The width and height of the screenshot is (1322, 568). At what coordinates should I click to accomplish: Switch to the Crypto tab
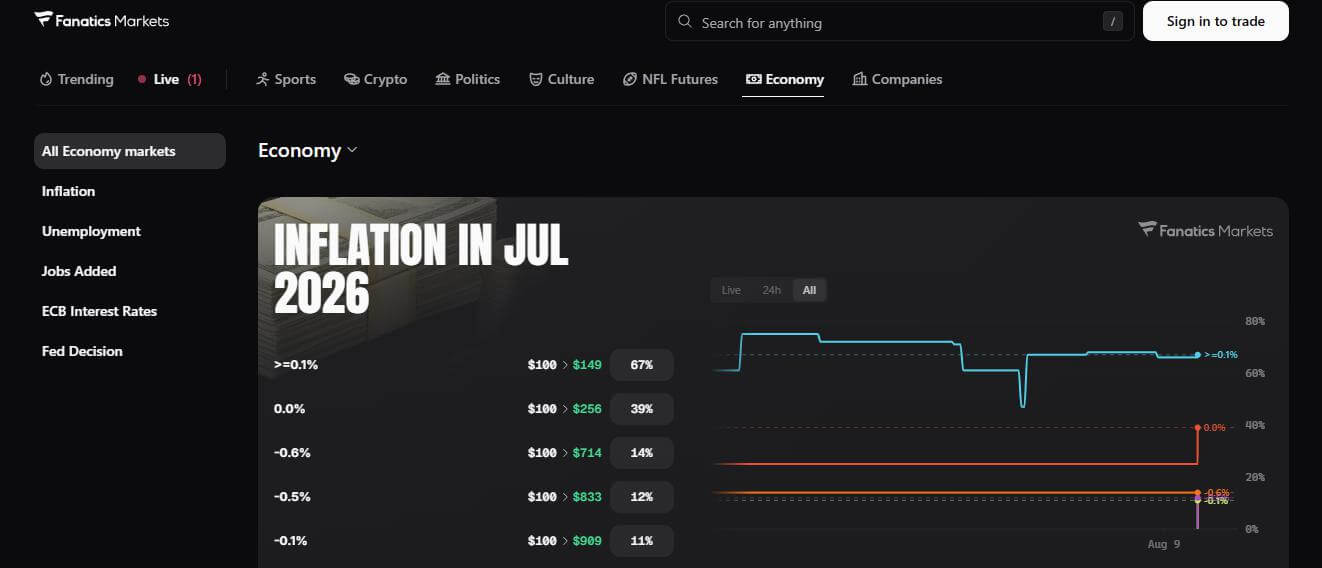click(375, 79)
